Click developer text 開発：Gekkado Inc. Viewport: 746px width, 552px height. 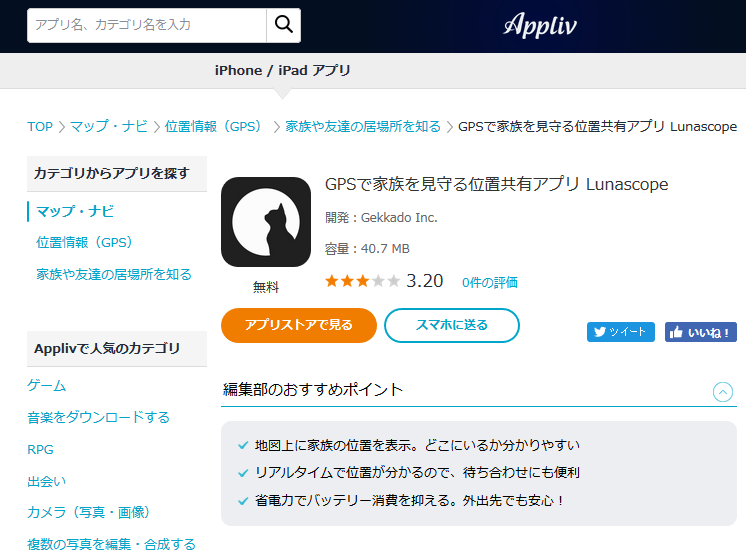tap(381, 217)
